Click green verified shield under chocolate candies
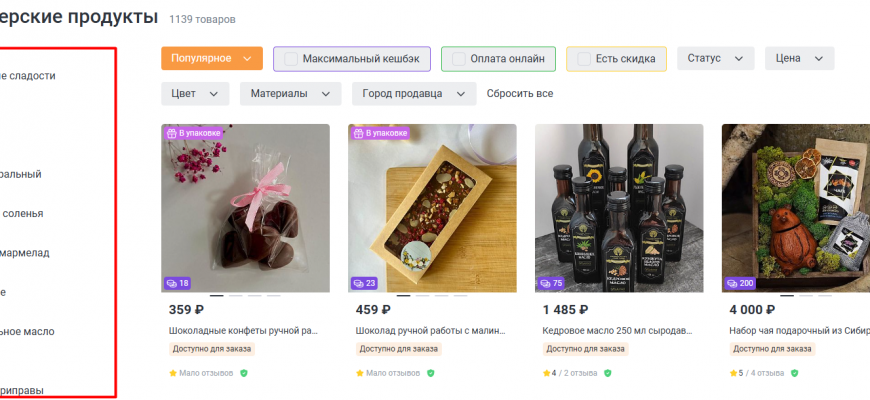Image resolution: width=870 pixels, height=400 pixels. (243, 373)
